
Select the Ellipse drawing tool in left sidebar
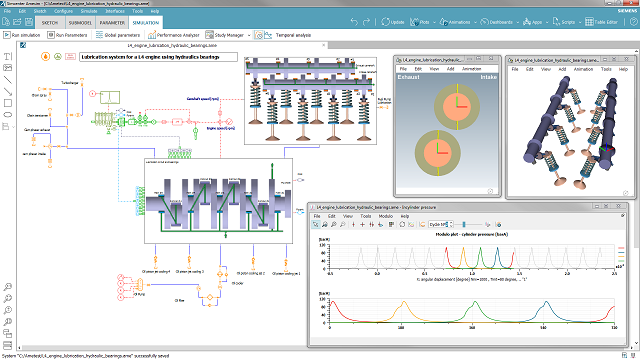point(7,115)
